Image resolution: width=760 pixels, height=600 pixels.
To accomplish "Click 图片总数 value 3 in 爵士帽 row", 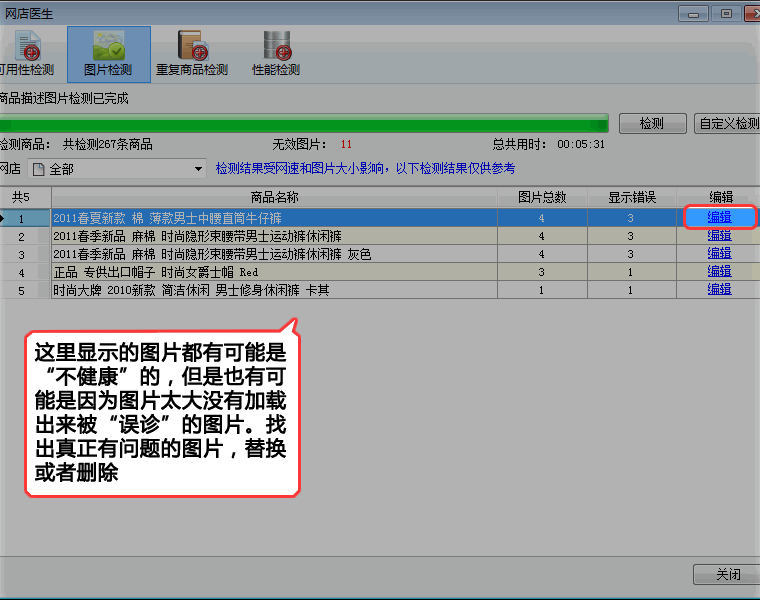I will tap(542, 272).
